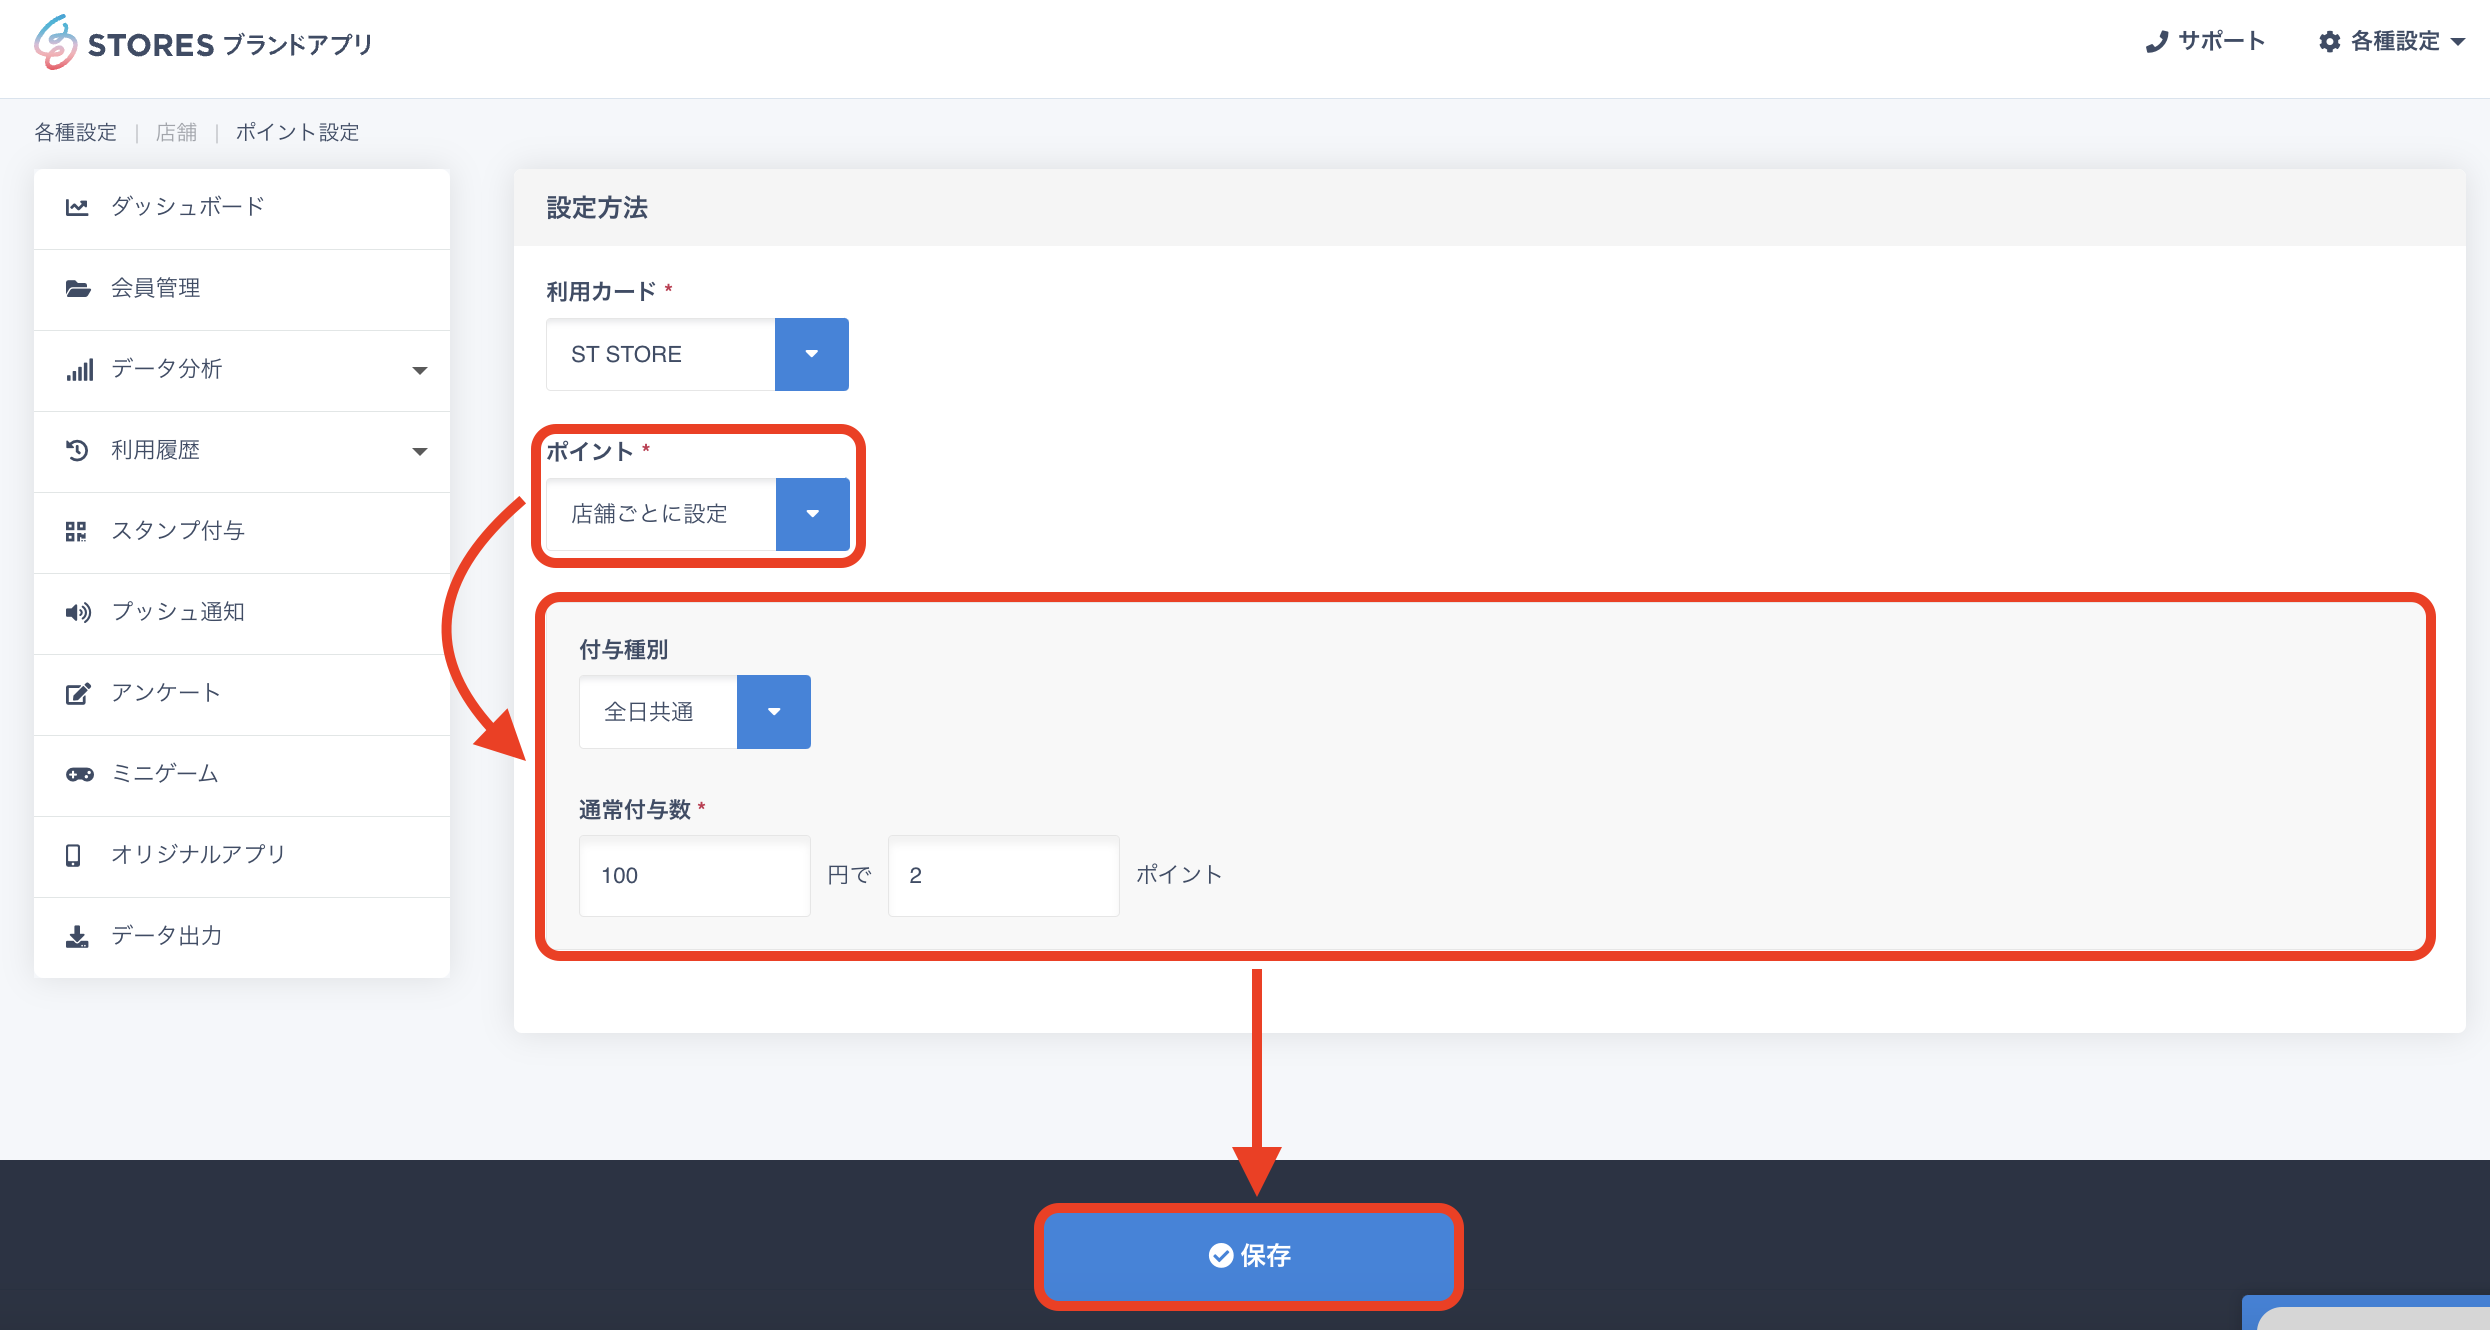Screen dimensions: 2490x1330
Task: Click the データ出力 download icon
Action: (x=77, y=936)
